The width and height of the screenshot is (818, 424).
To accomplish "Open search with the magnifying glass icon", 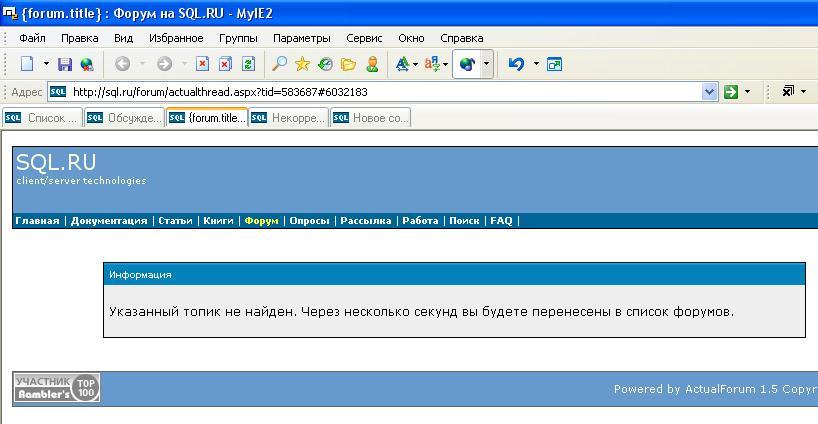I will tap(280, 64).
